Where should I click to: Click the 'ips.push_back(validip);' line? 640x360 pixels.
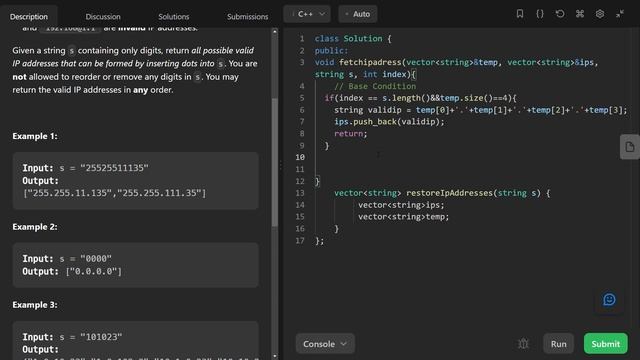(x=389, y=122)
